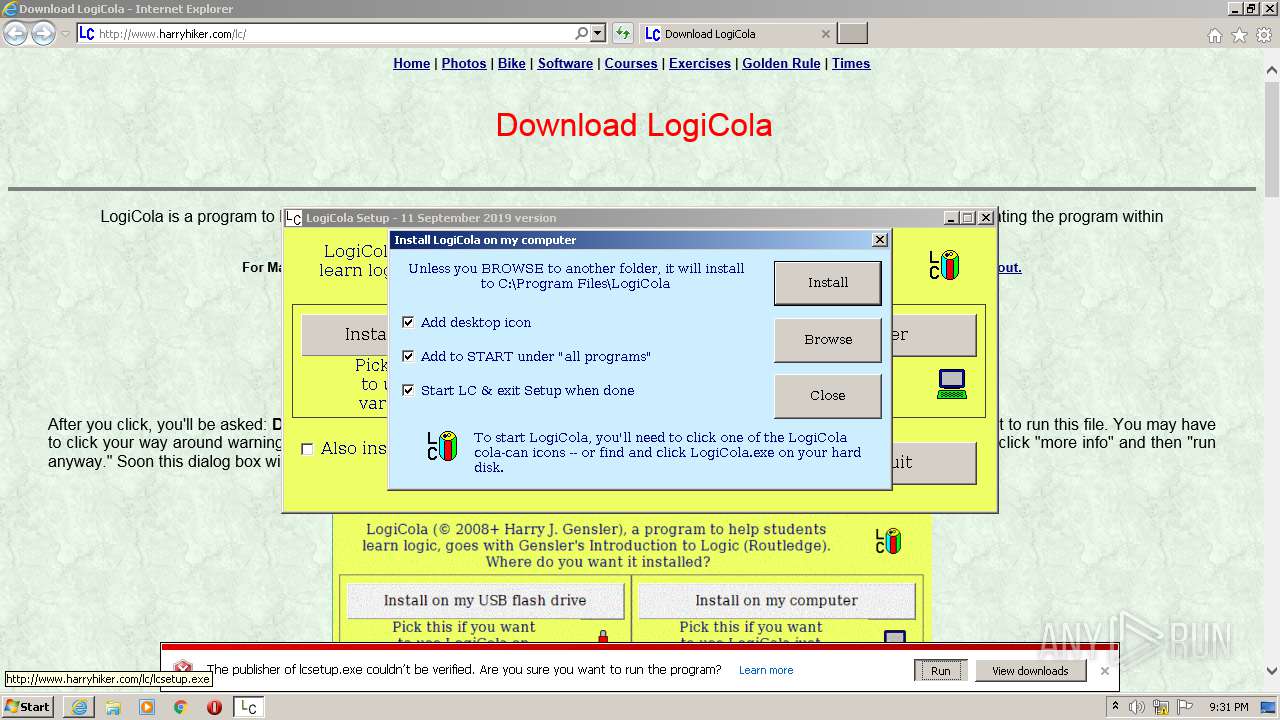This screenshot has width=1280, height=720.
Task: Toggle the 'Also ins...' checkbox in LogiCola Setup
Action: click(x=307, y=449)
